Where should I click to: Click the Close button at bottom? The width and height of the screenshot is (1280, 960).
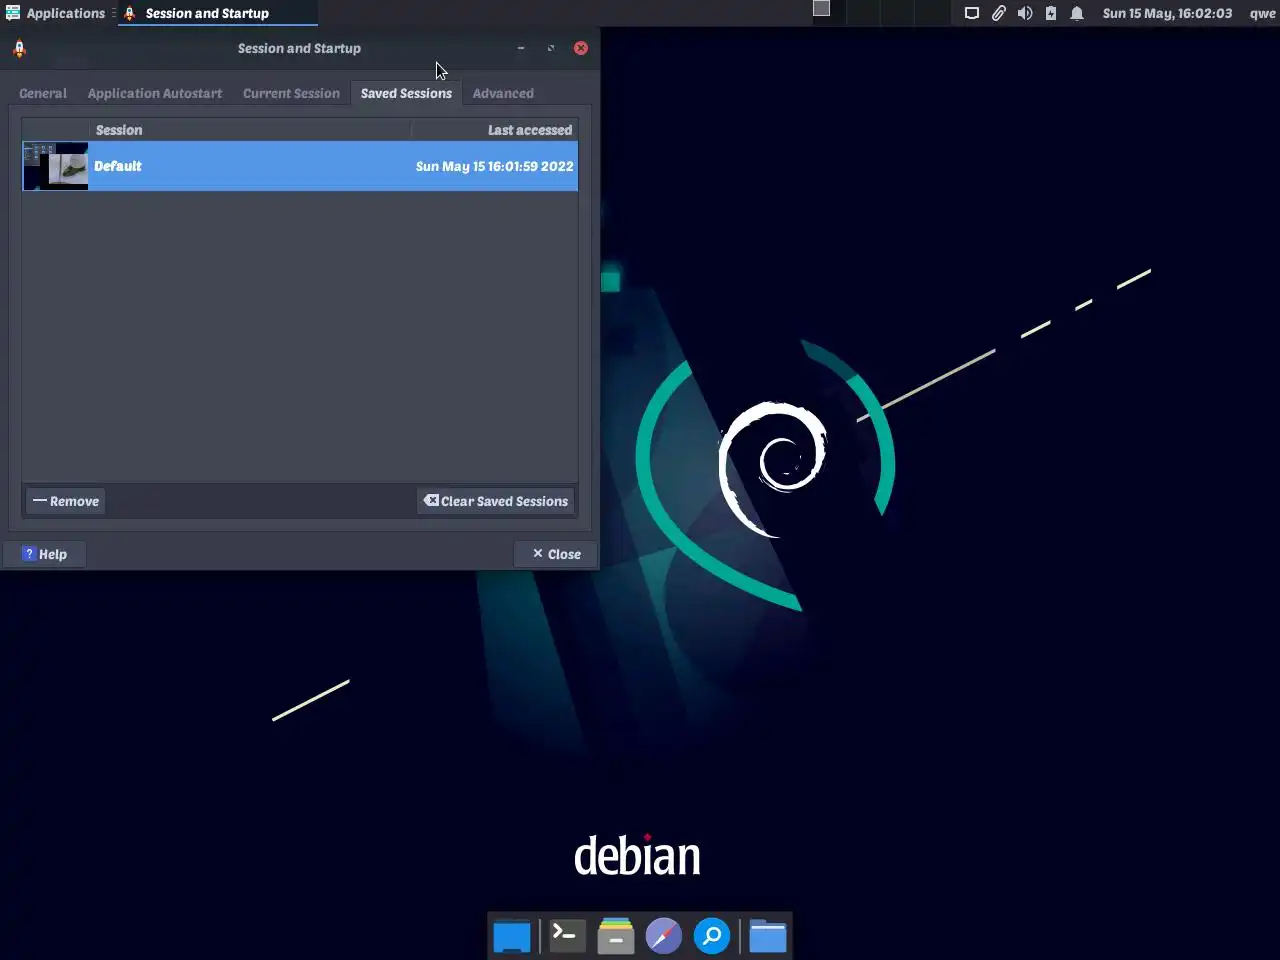tap(556, 554)
